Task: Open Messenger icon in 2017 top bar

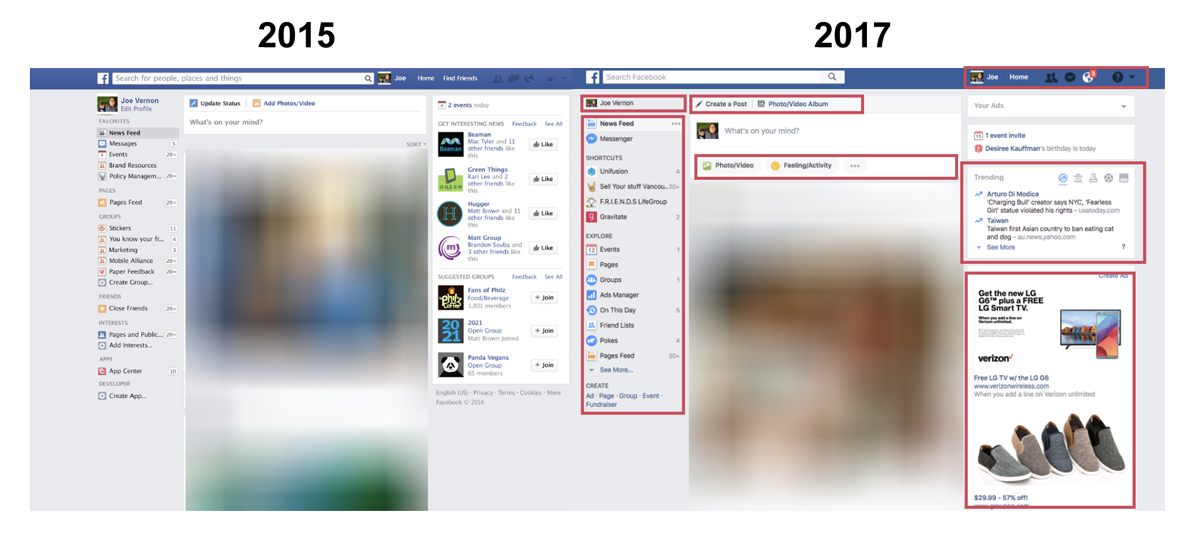Action: (x=1070, y=77)
